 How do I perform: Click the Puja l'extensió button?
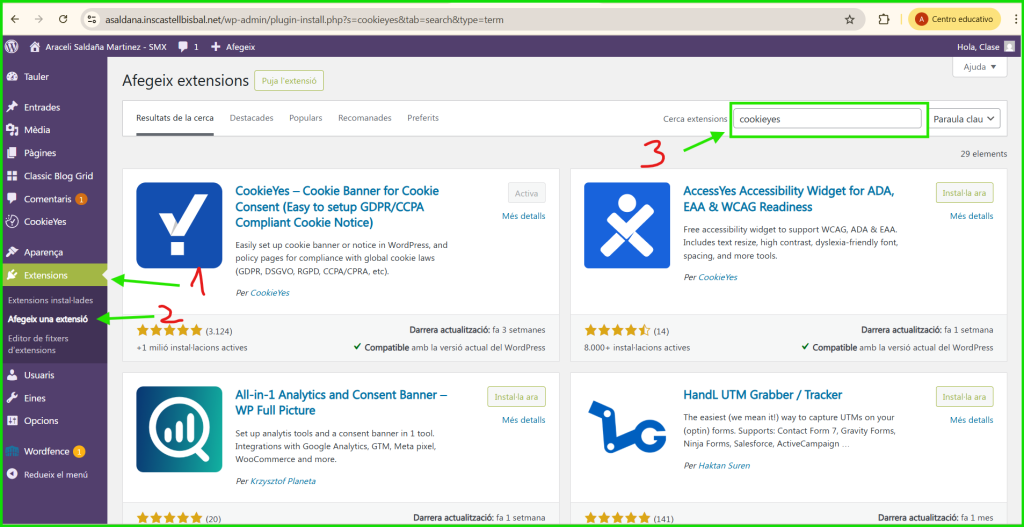pos(288,81)
